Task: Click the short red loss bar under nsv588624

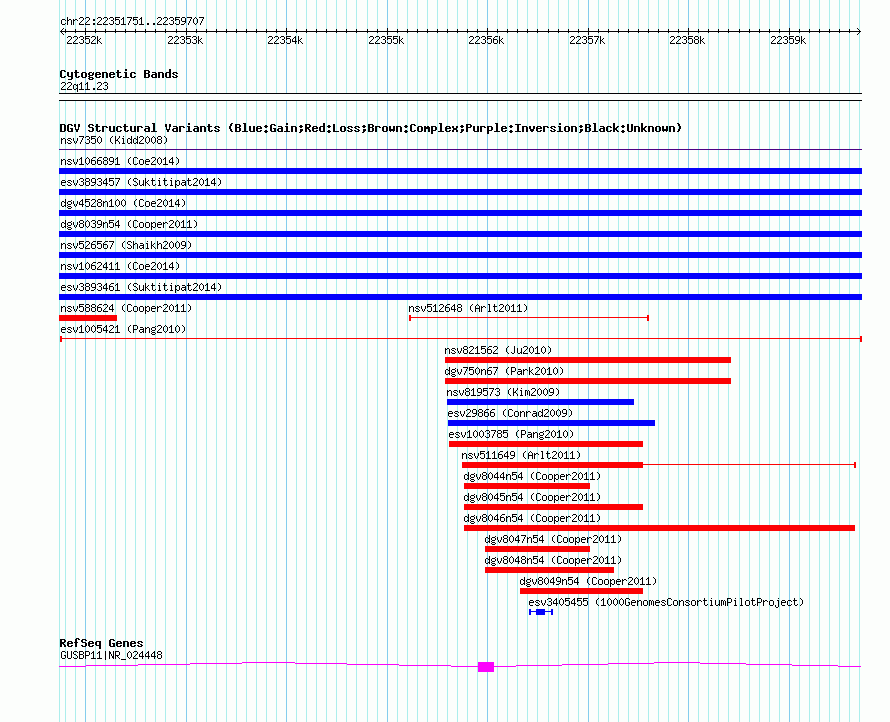Action: coord(88,318)
